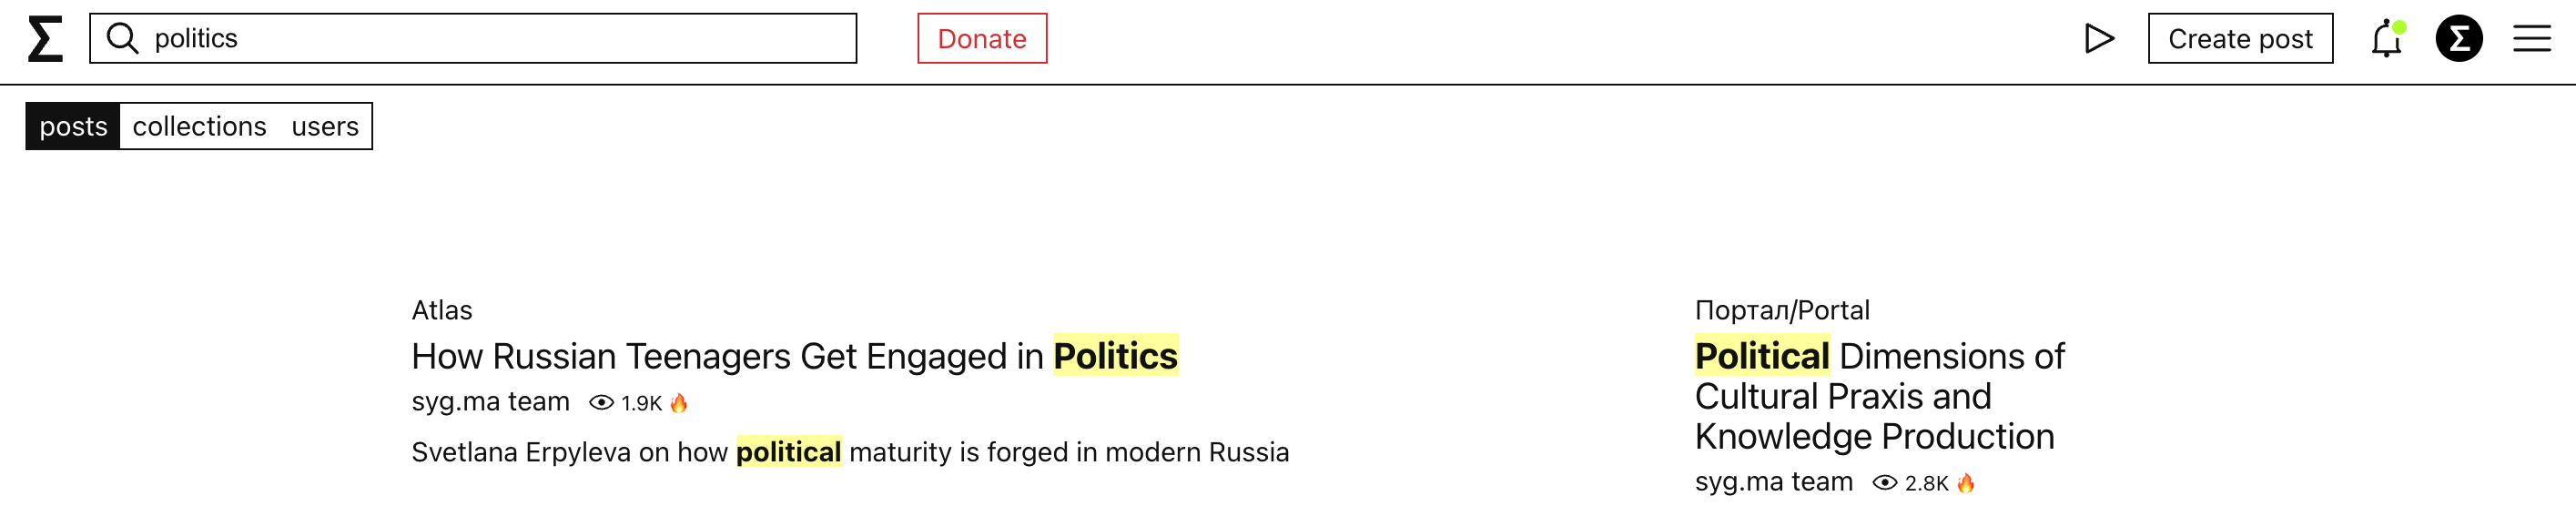Select the posts tab
The image size is (2576, 506).
pos(73,127)
